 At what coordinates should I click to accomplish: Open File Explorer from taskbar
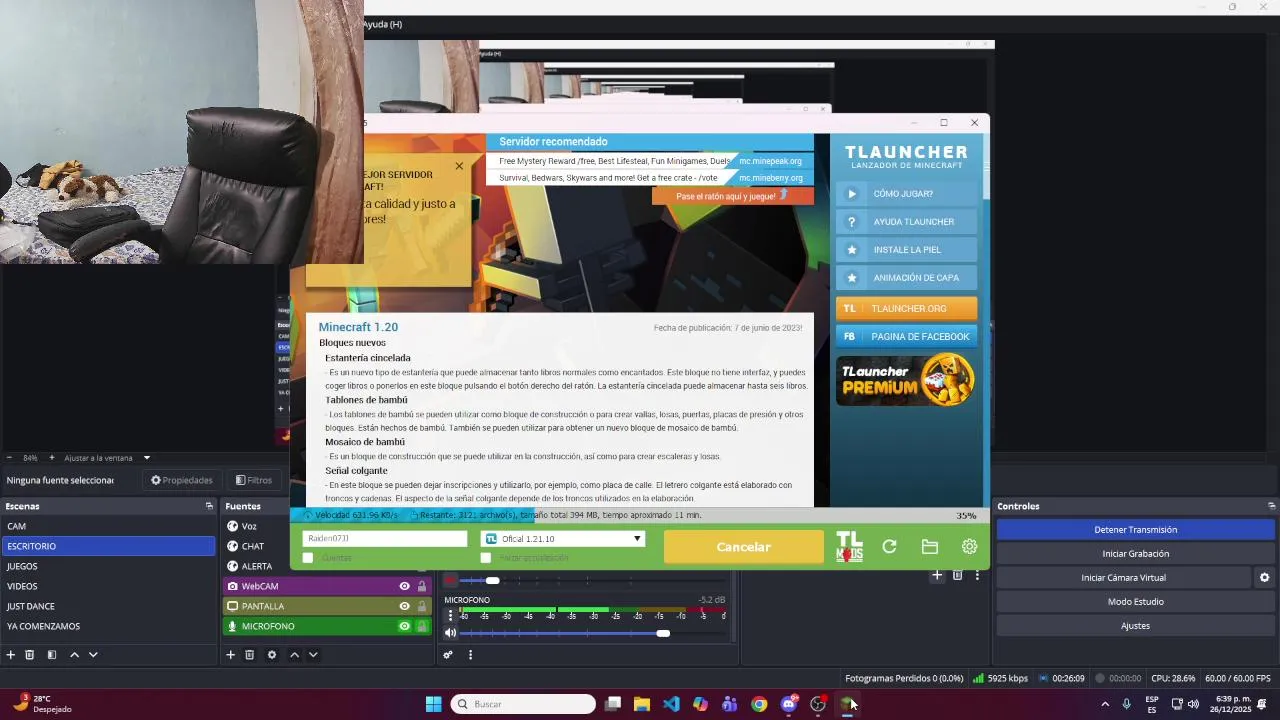coord(642,704)
